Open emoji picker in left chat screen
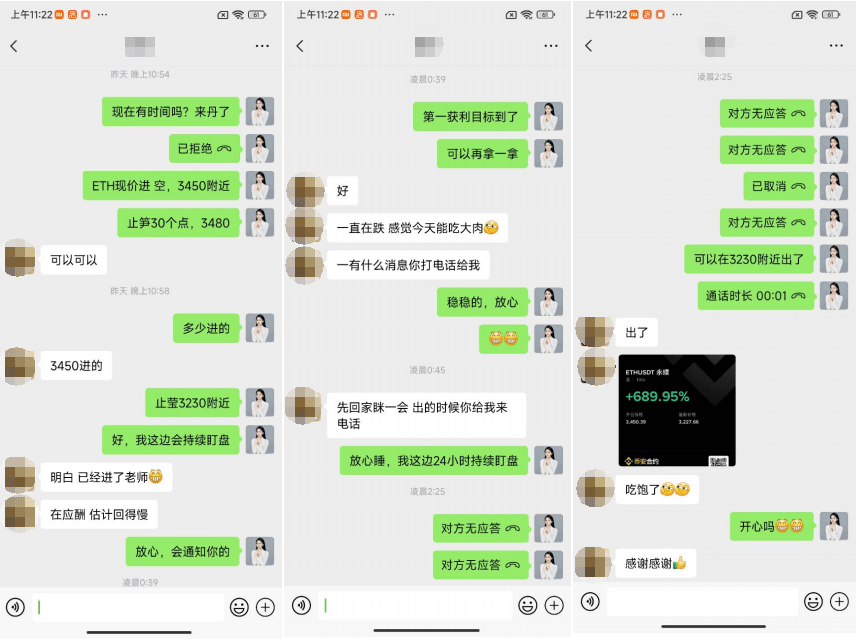Image resolution: width=856 pixels, height=640 pixels. point(239,607)
